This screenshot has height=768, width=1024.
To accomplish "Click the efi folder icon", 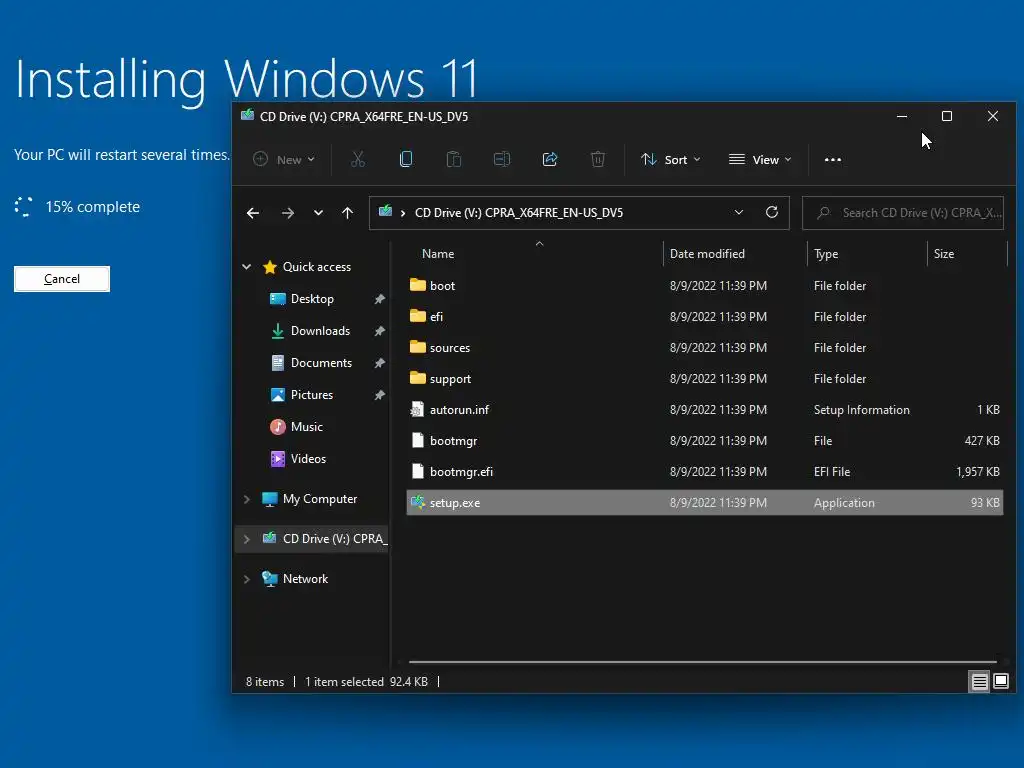I will coord(417,316).
